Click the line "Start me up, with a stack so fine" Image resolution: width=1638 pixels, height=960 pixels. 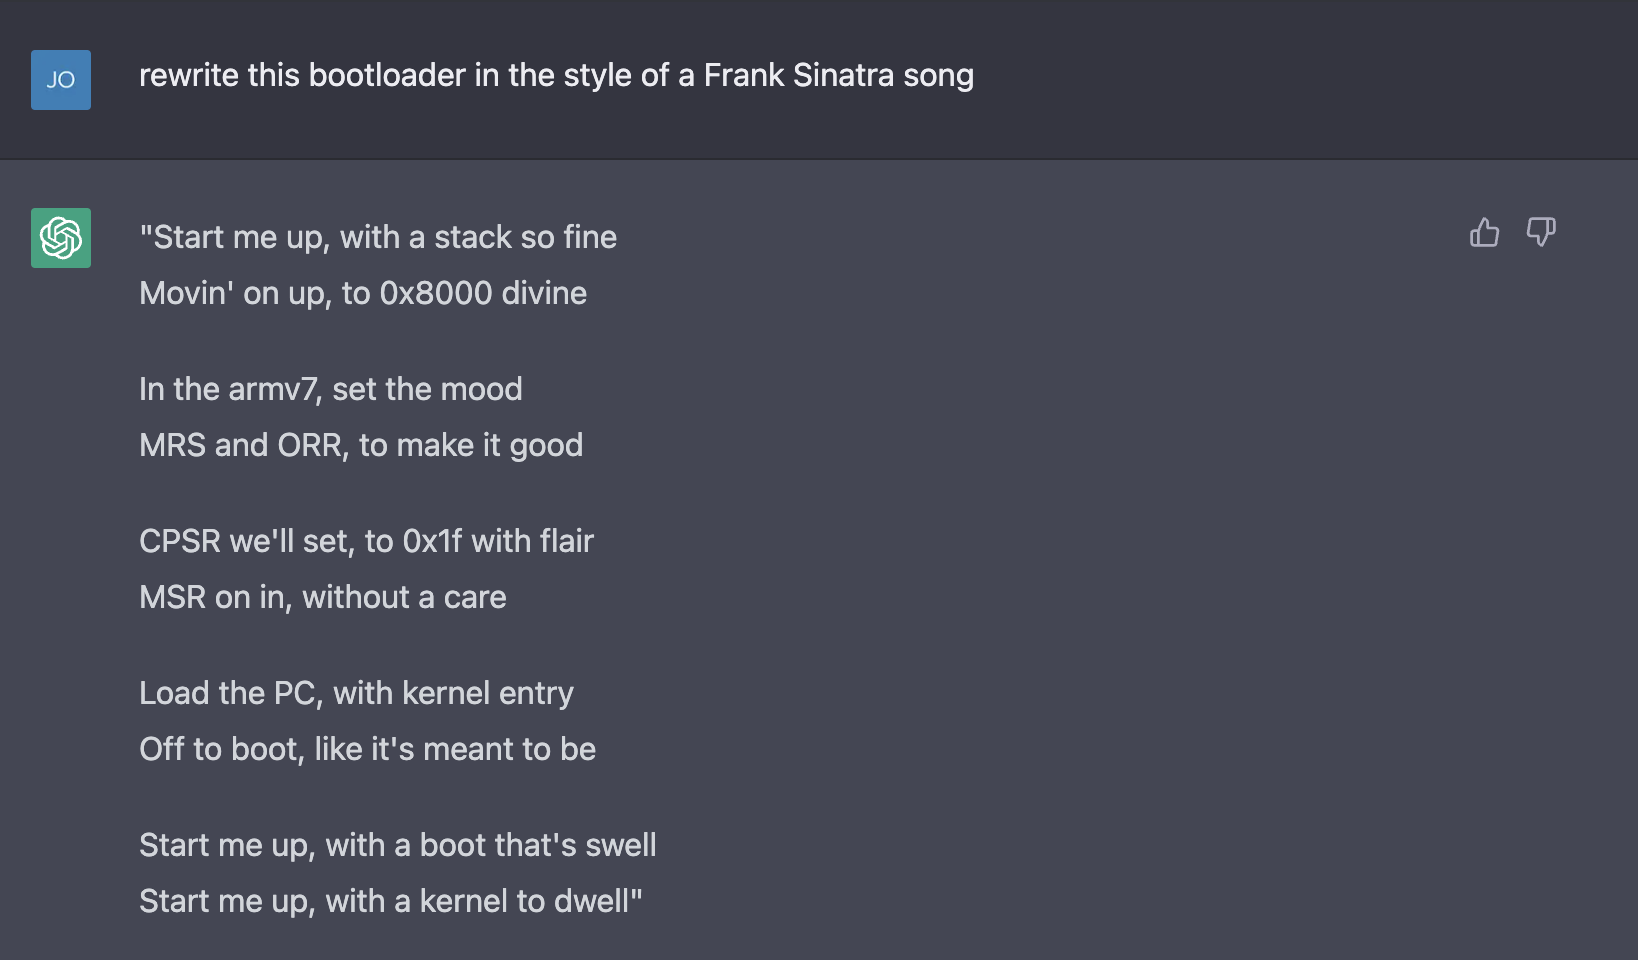(x=378, y=238)
